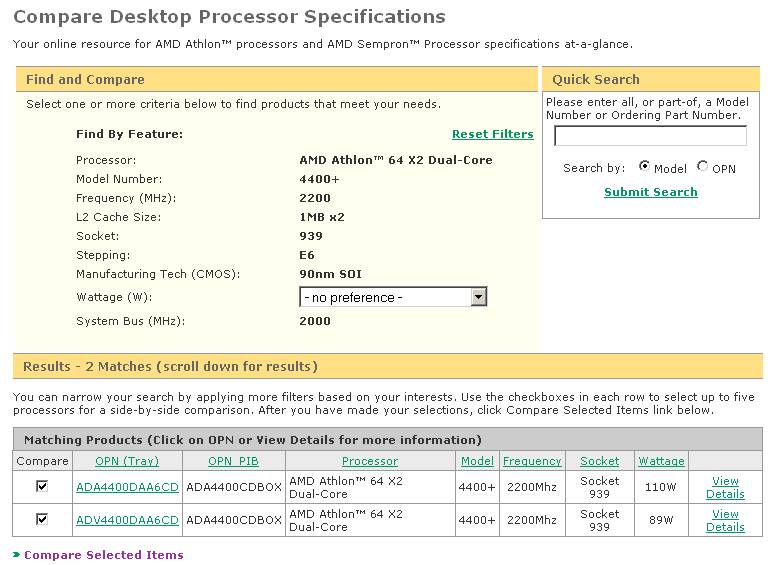
Task: Click the 89W wattage cell
Action: 661,520
